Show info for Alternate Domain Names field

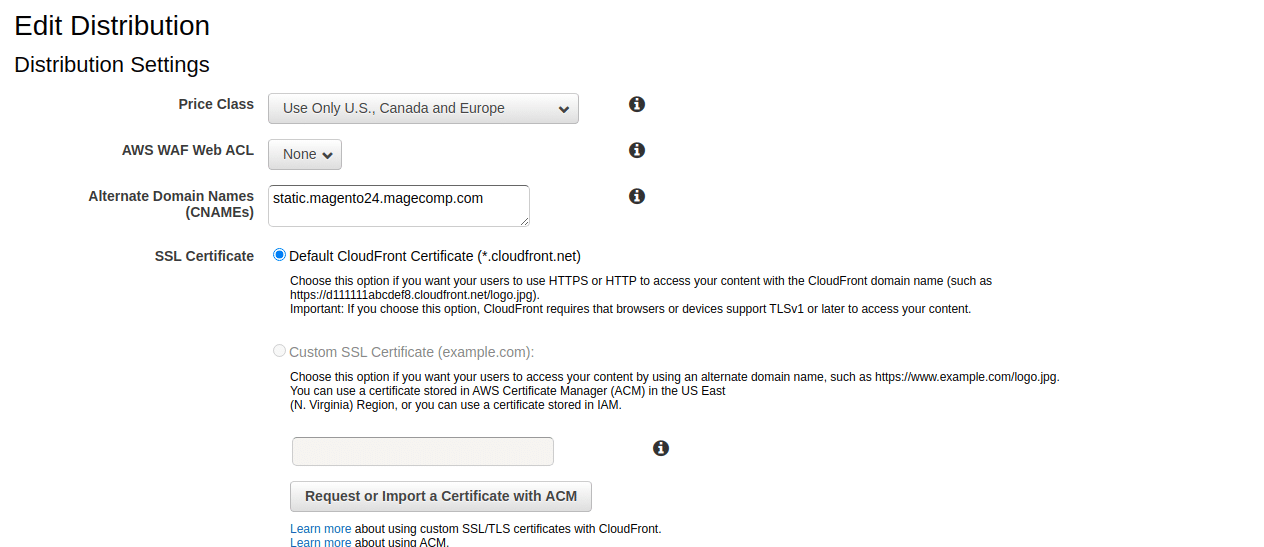tap(637, 196)
